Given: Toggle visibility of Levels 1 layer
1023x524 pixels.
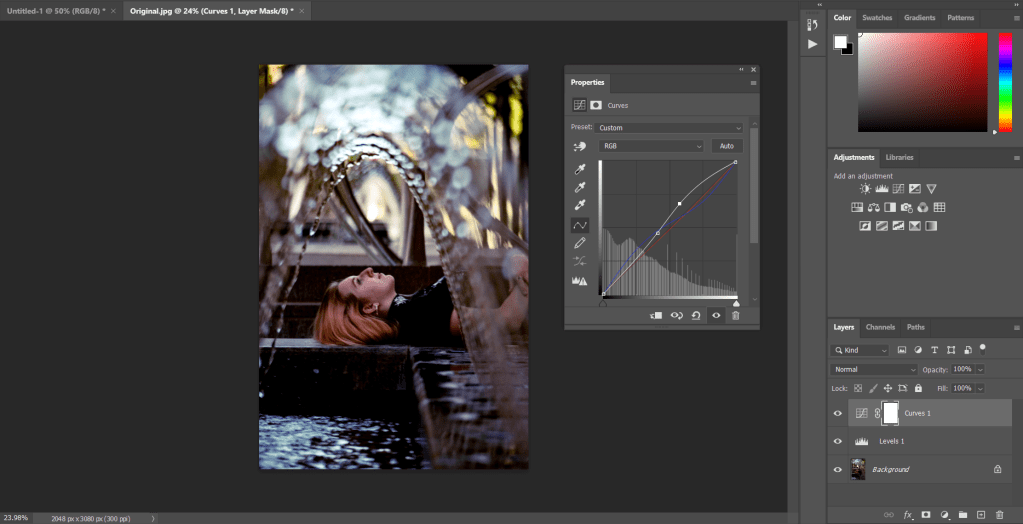Looking at the screenshot, I should coord(837,441).
